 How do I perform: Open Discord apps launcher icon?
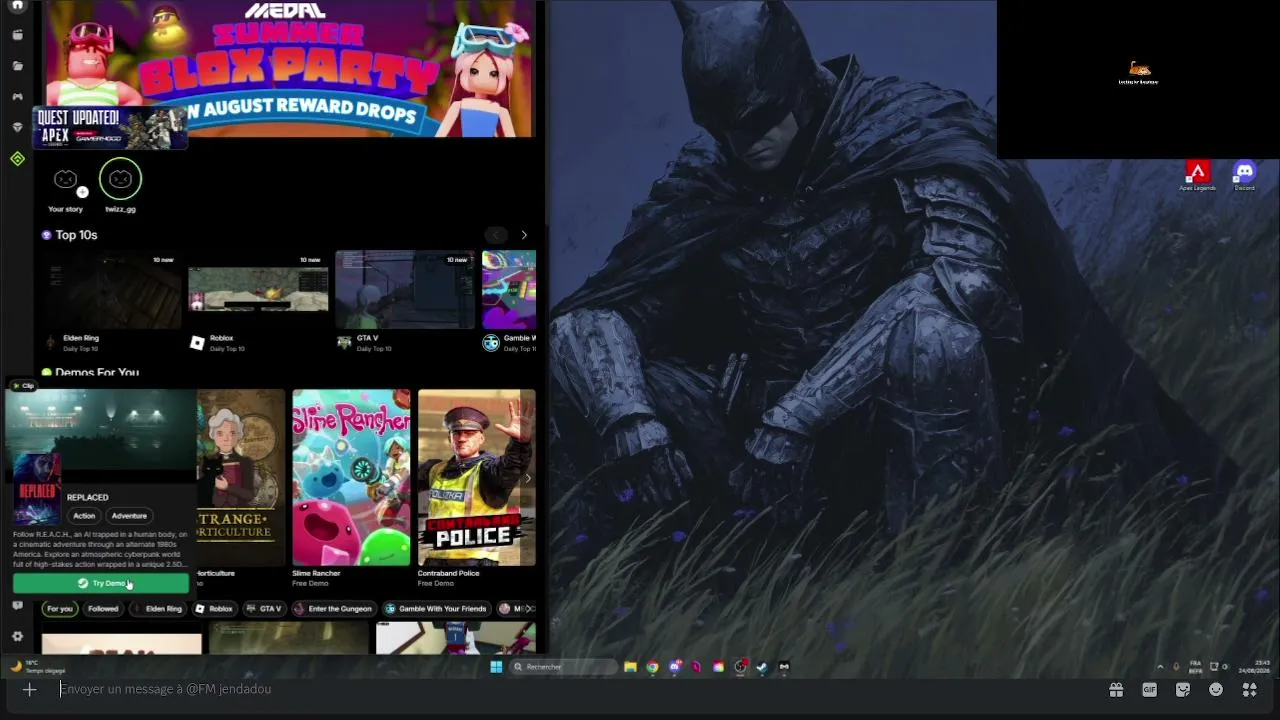(x=1249, y=689)
